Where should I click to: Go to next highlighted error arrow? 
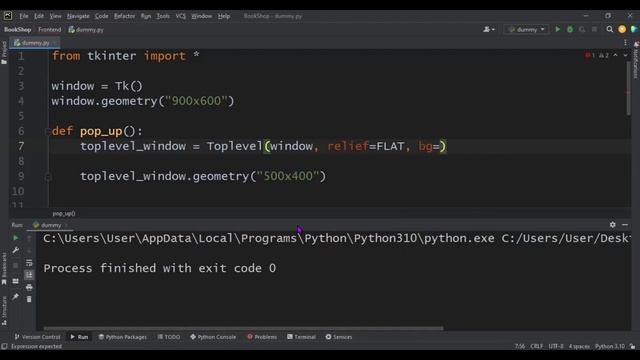625,55
